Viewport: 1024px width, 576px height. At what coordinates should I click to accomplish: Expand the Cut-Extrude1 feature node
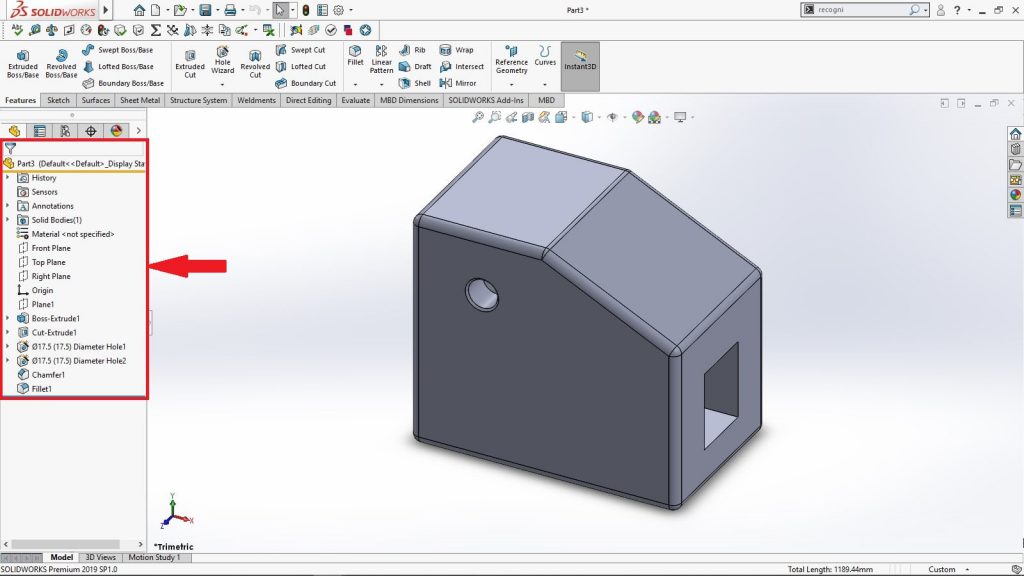point(8,332)
